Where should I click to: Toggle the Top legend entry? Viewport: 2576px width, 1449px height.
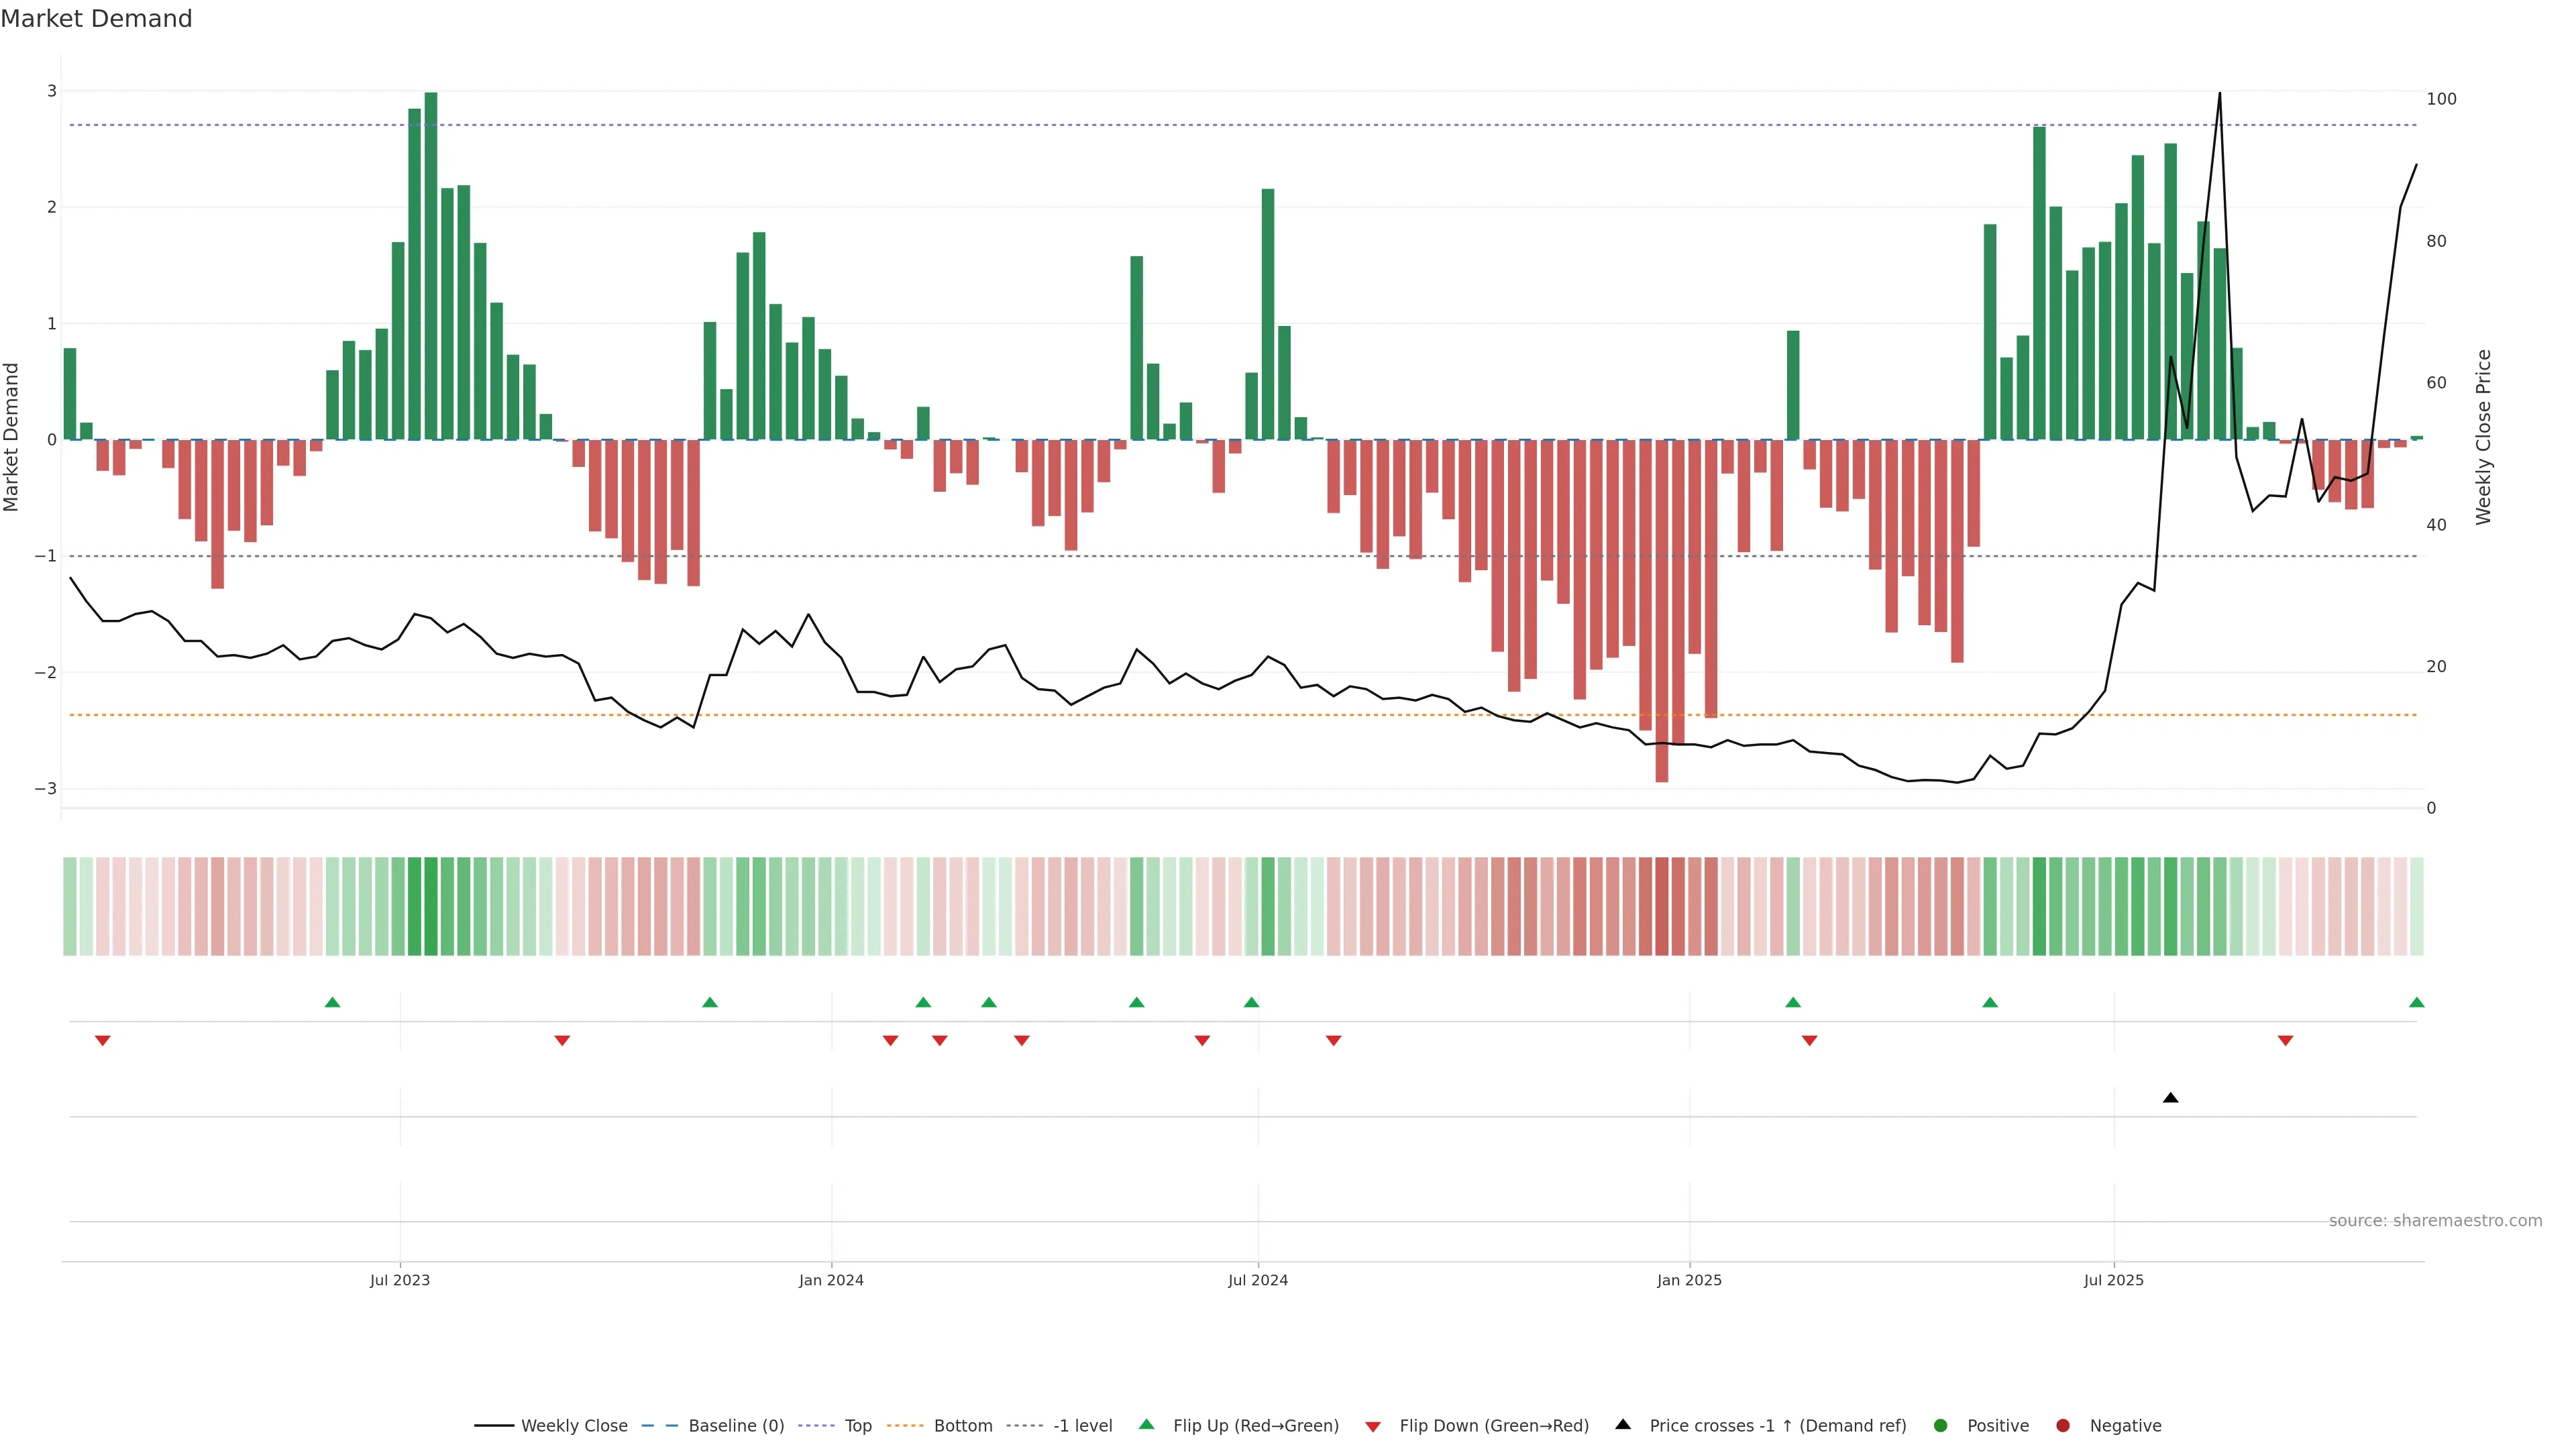point(857,1425)
